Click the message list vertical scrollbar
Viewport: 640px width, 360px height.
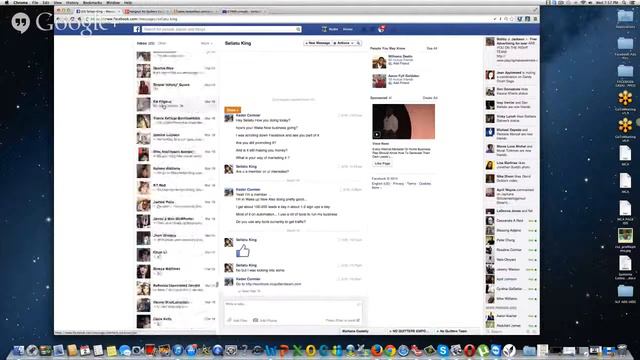pos(217,284)
